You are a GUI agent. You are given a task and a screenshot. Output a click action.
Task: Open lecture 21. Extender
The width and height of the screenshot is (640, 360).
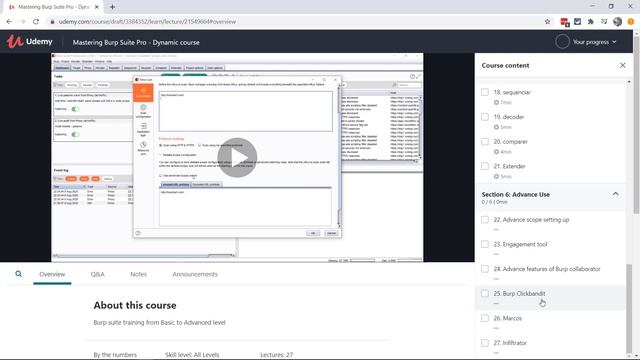(x=509, y=166)
